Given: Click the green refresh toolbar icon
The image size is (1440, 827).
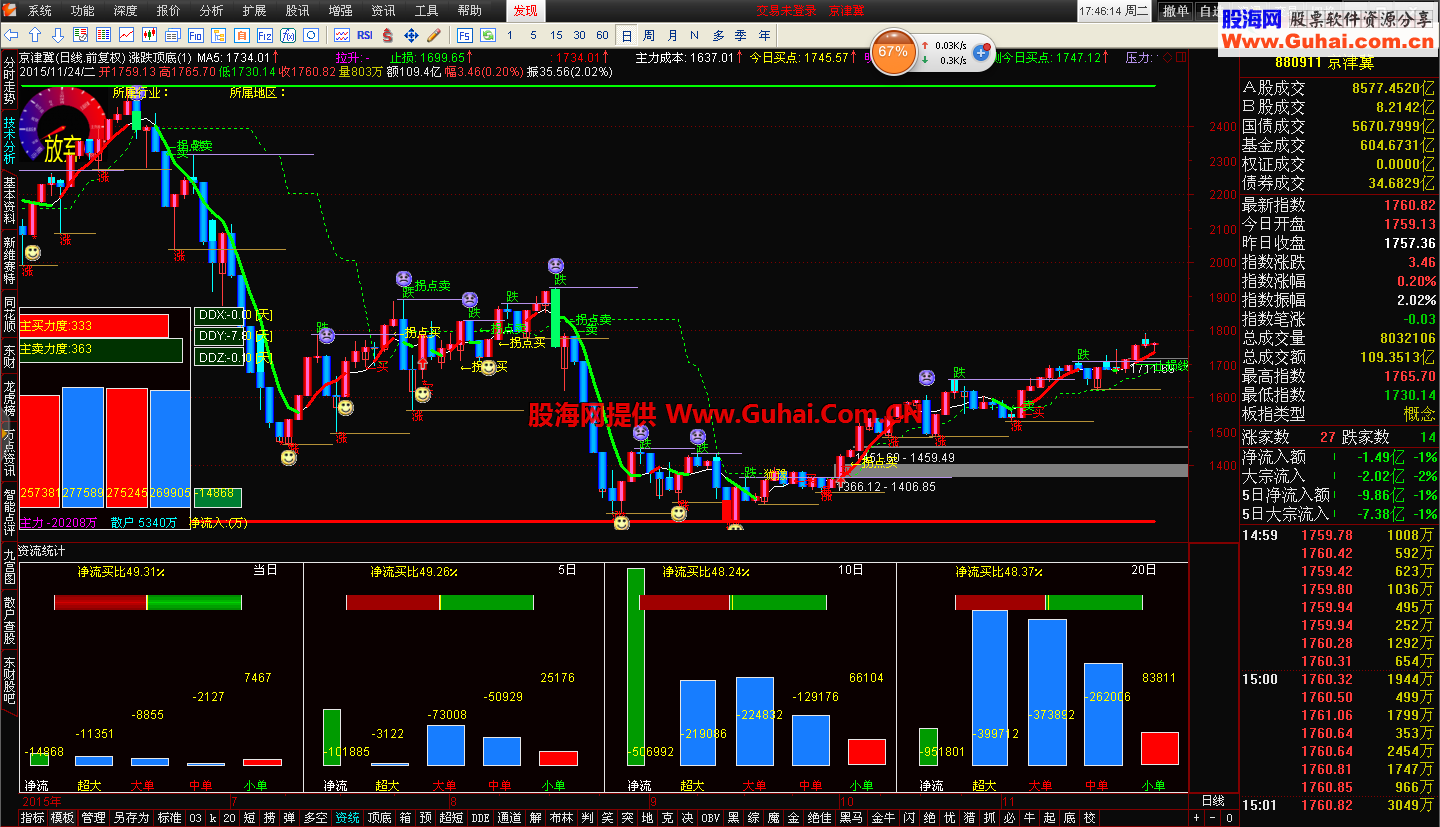Looking at the screenshot, I should pos(486,35).
